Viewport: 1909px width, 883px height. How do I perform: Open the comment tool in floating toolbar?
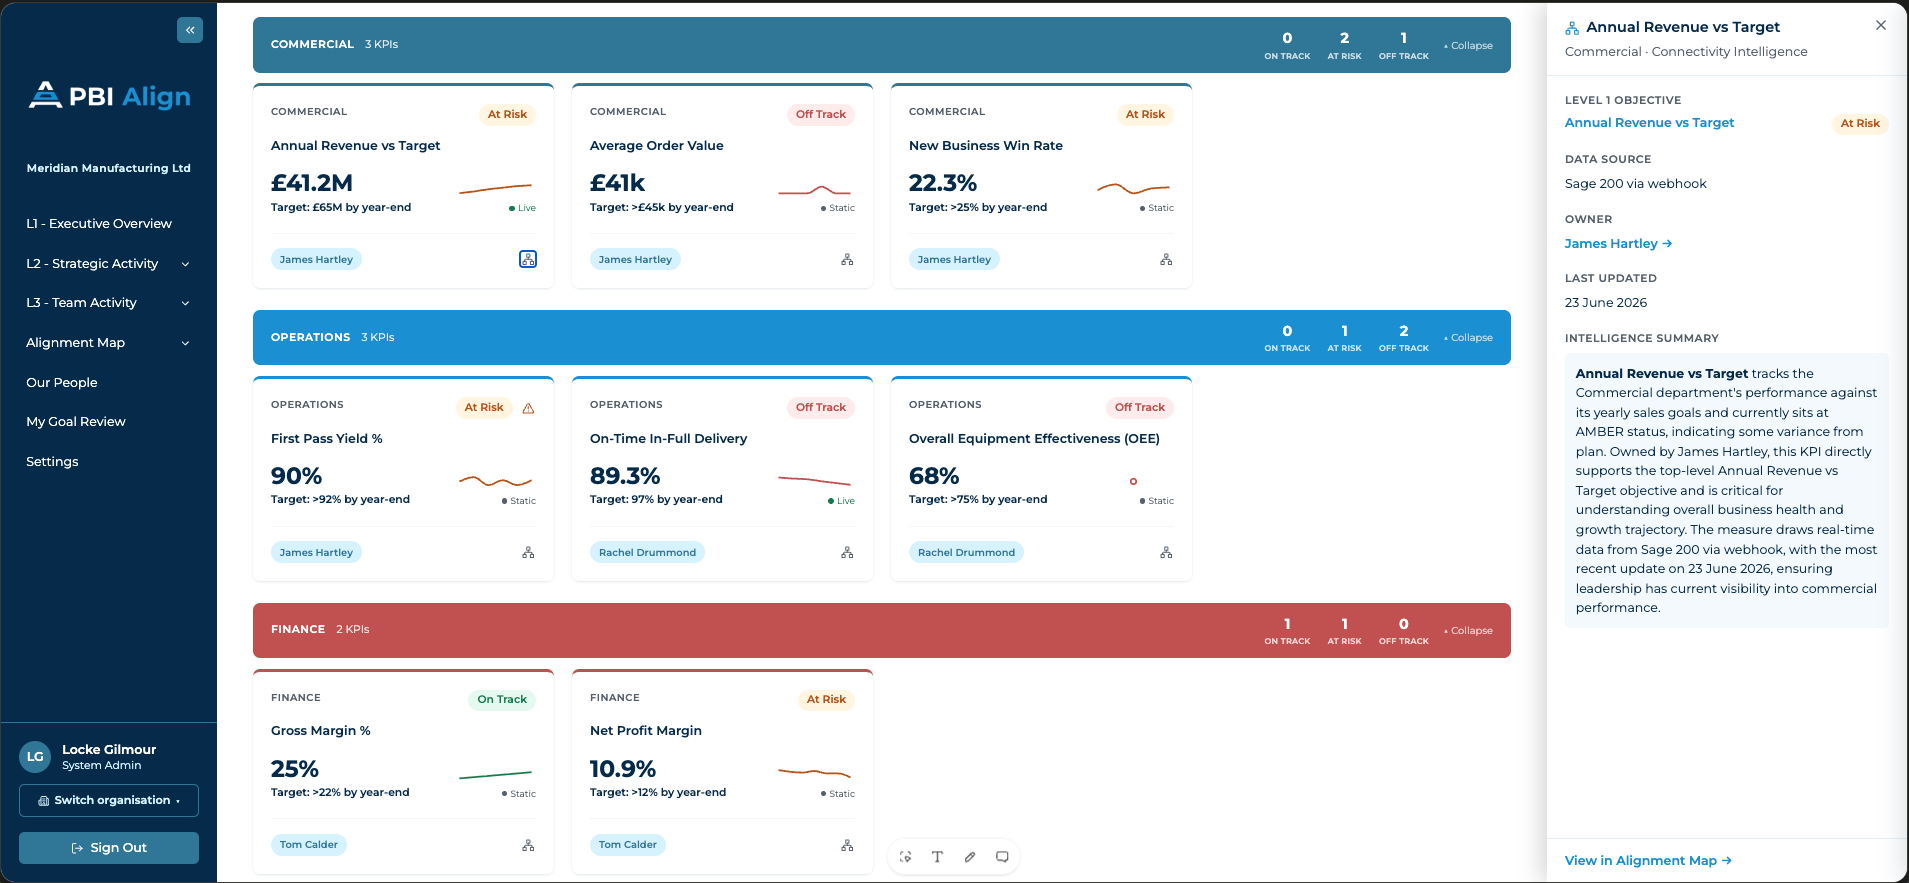pos(1002,857)
